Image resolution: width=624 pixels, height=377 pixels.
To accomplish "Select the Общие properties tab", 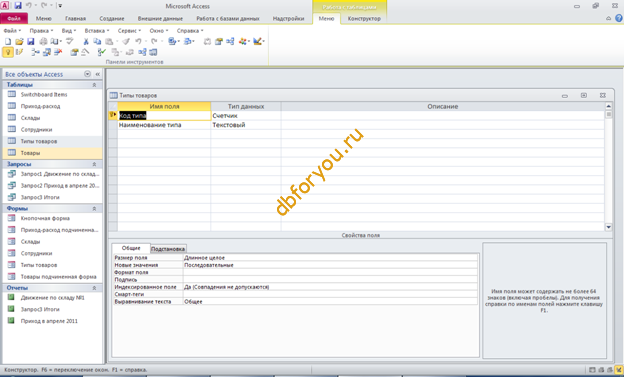I will pos(131,248).
